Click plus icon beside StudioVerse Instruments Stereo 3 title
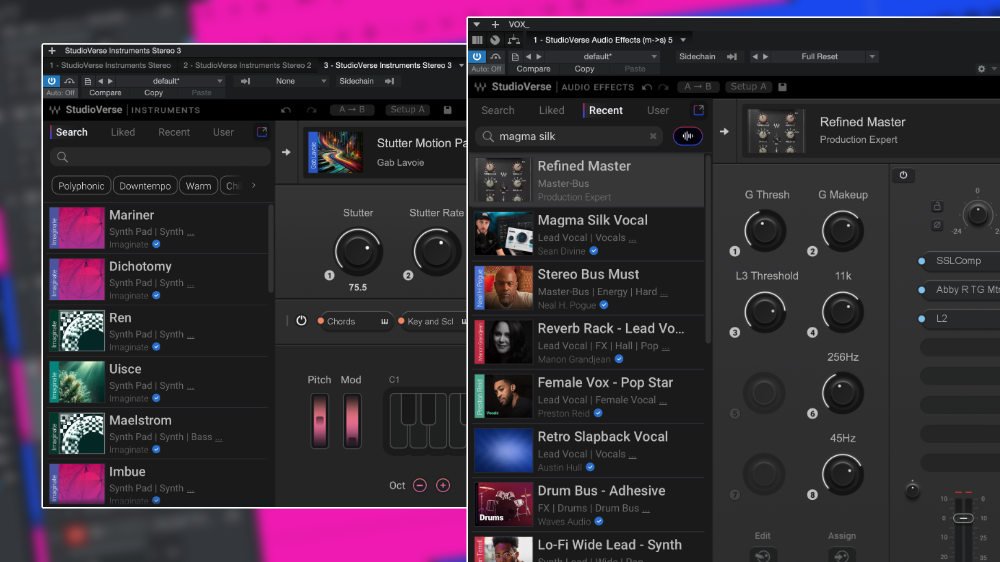 click(x=52, y=50)
